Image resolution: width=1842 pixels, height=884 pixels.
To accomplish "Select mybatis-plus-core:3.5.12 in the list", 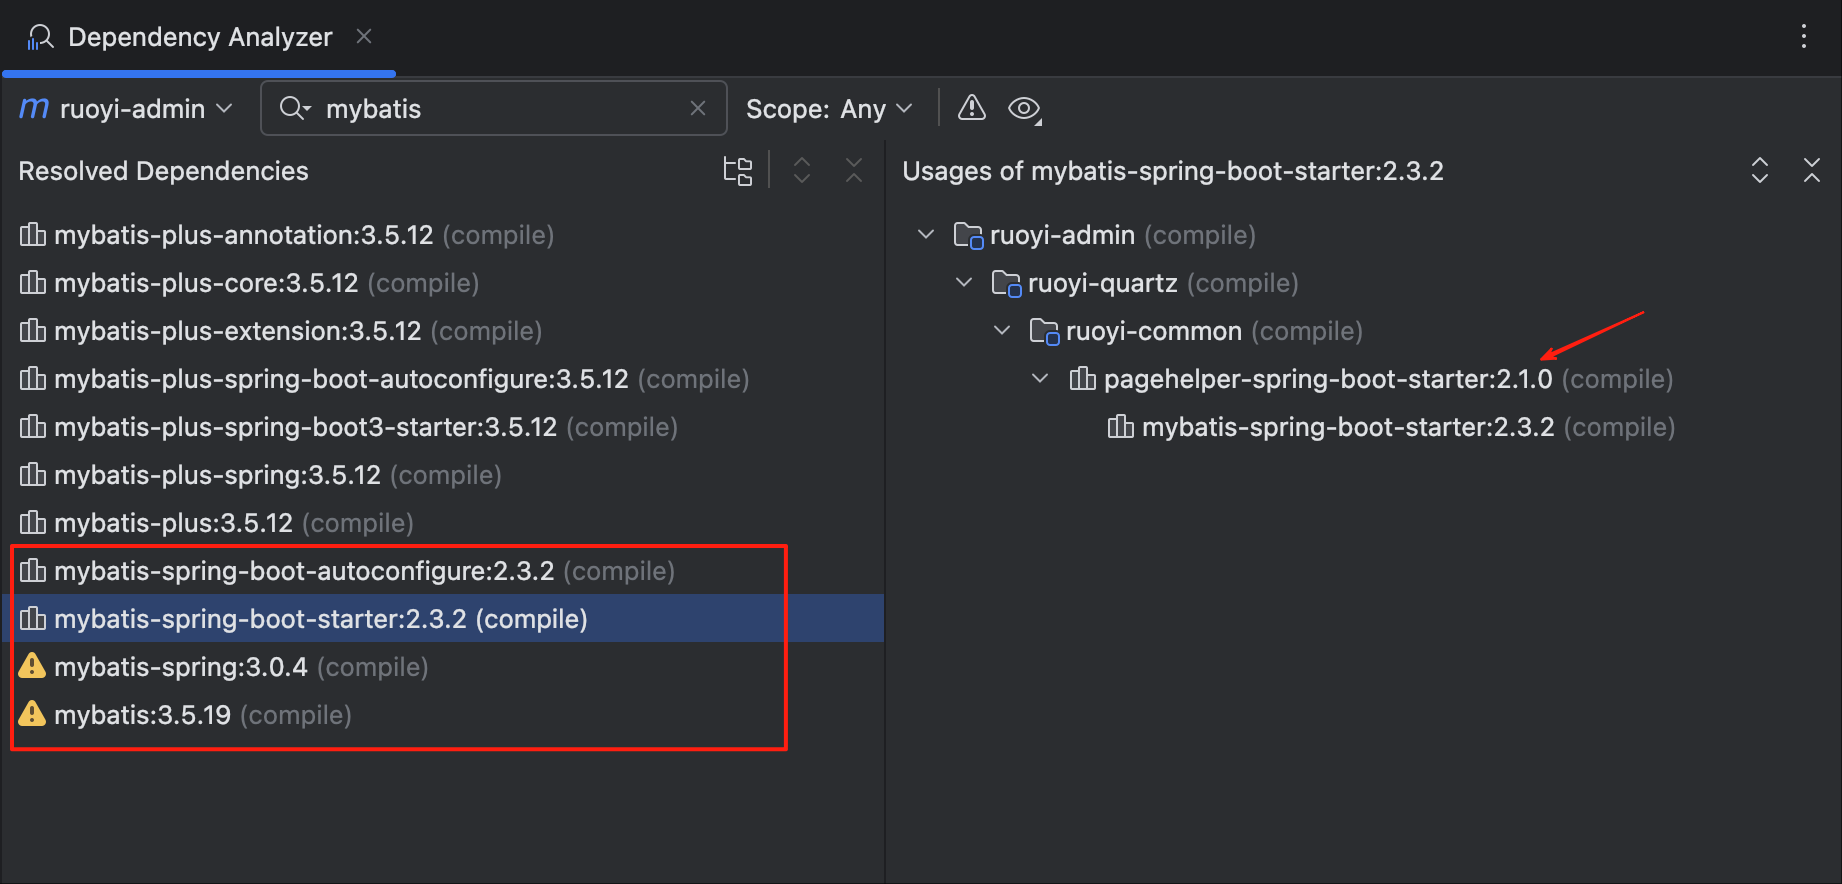I will tap(206, 283).
